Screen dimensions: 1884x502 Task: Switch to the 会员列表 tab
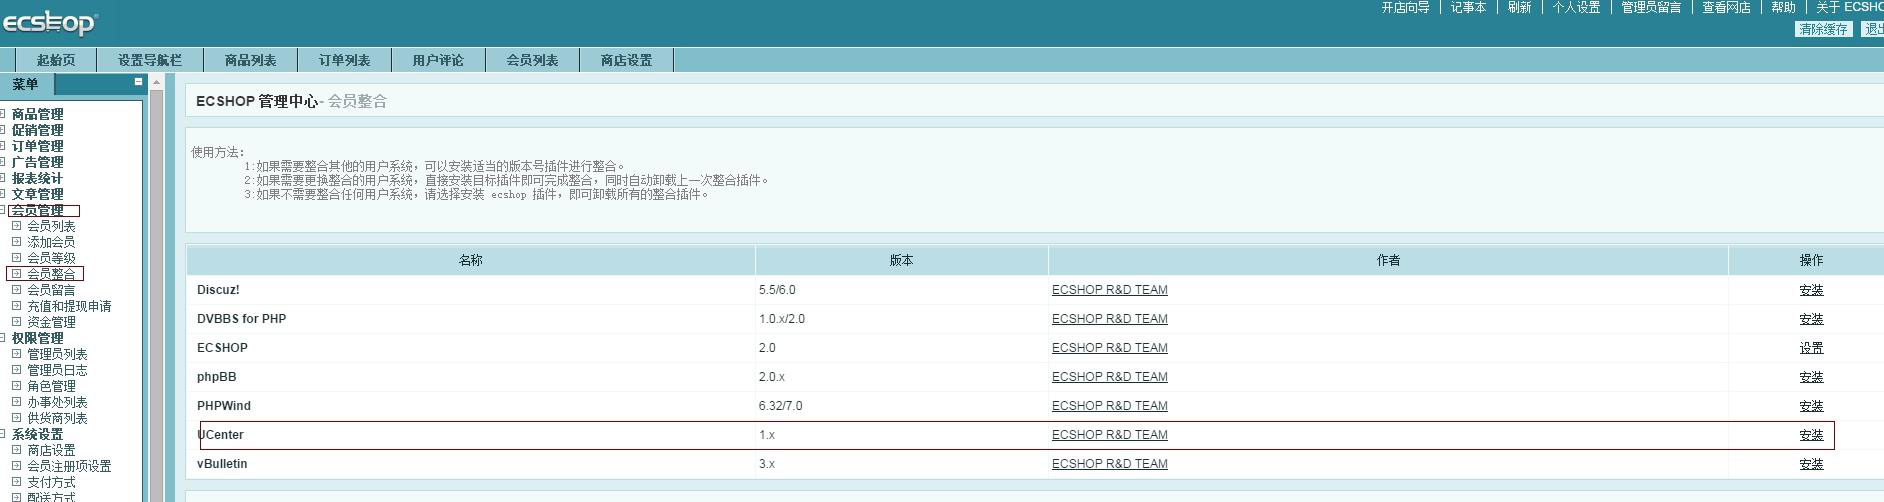click(532, 60)
